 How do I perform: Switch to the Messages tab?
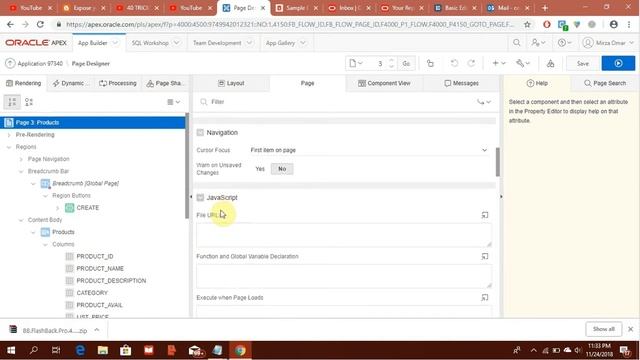[x=461, y=83]
